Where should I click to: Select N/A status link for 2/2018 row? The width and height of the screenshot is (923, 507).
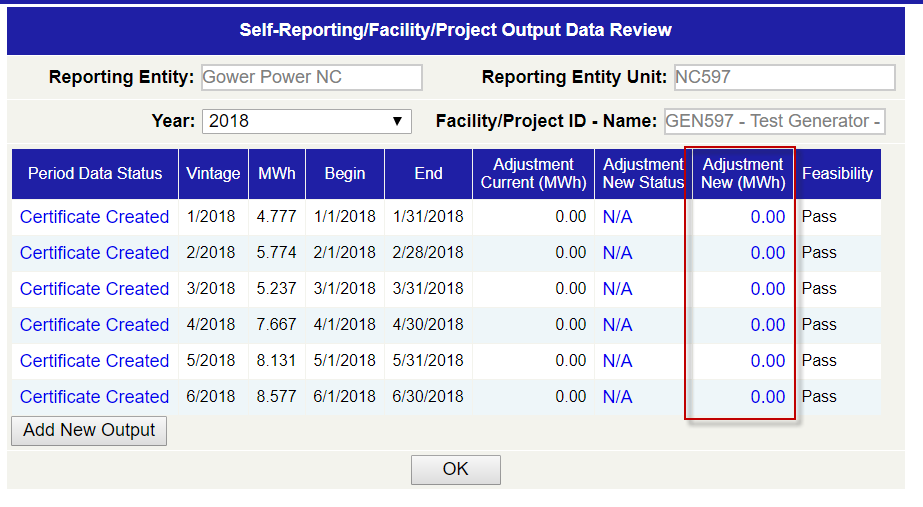pos(617,253)
